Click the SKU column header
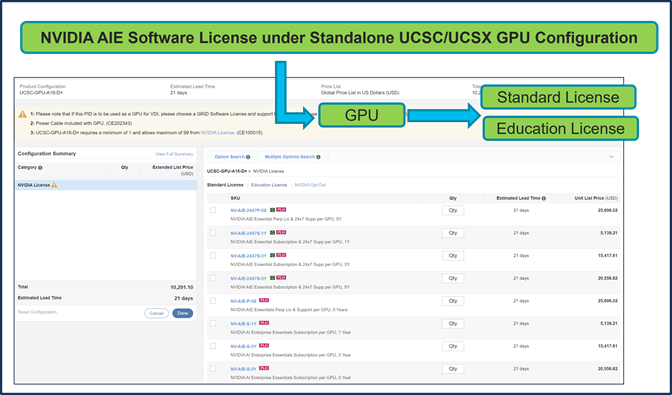The height and width of the screenshot is (395, 672). (235, 198)
